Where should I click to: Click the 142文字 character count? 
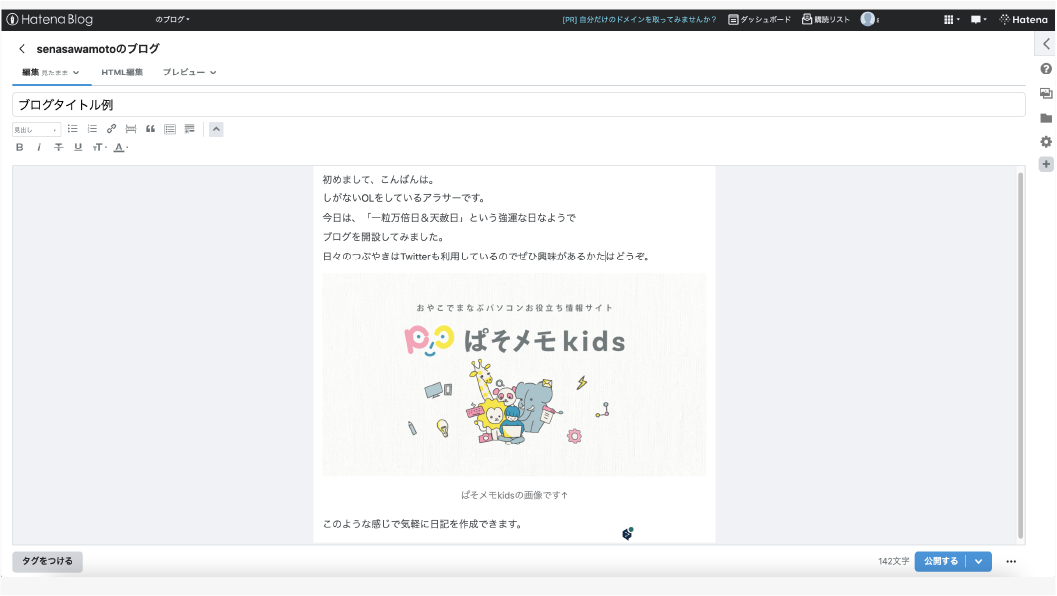(x=893, y=561)
